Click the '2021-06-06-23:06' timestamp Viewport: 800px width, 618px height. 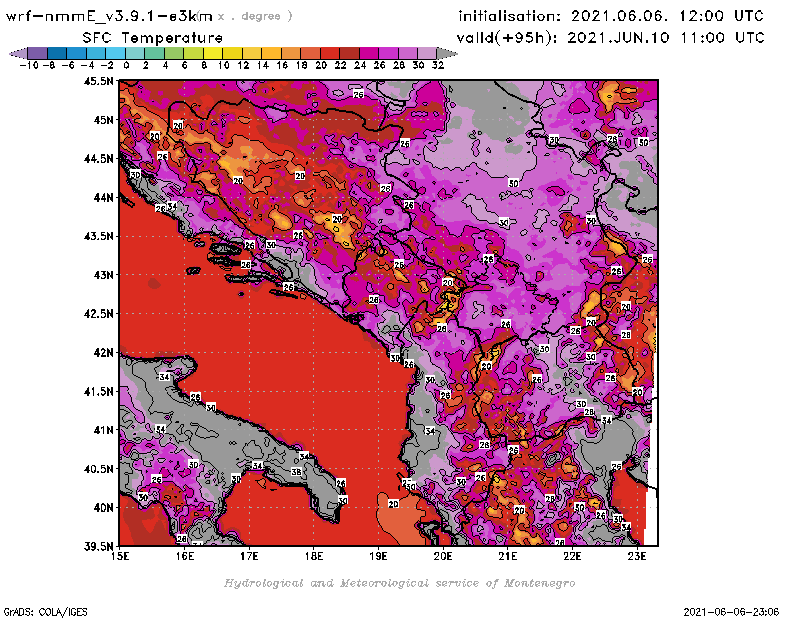731,611
